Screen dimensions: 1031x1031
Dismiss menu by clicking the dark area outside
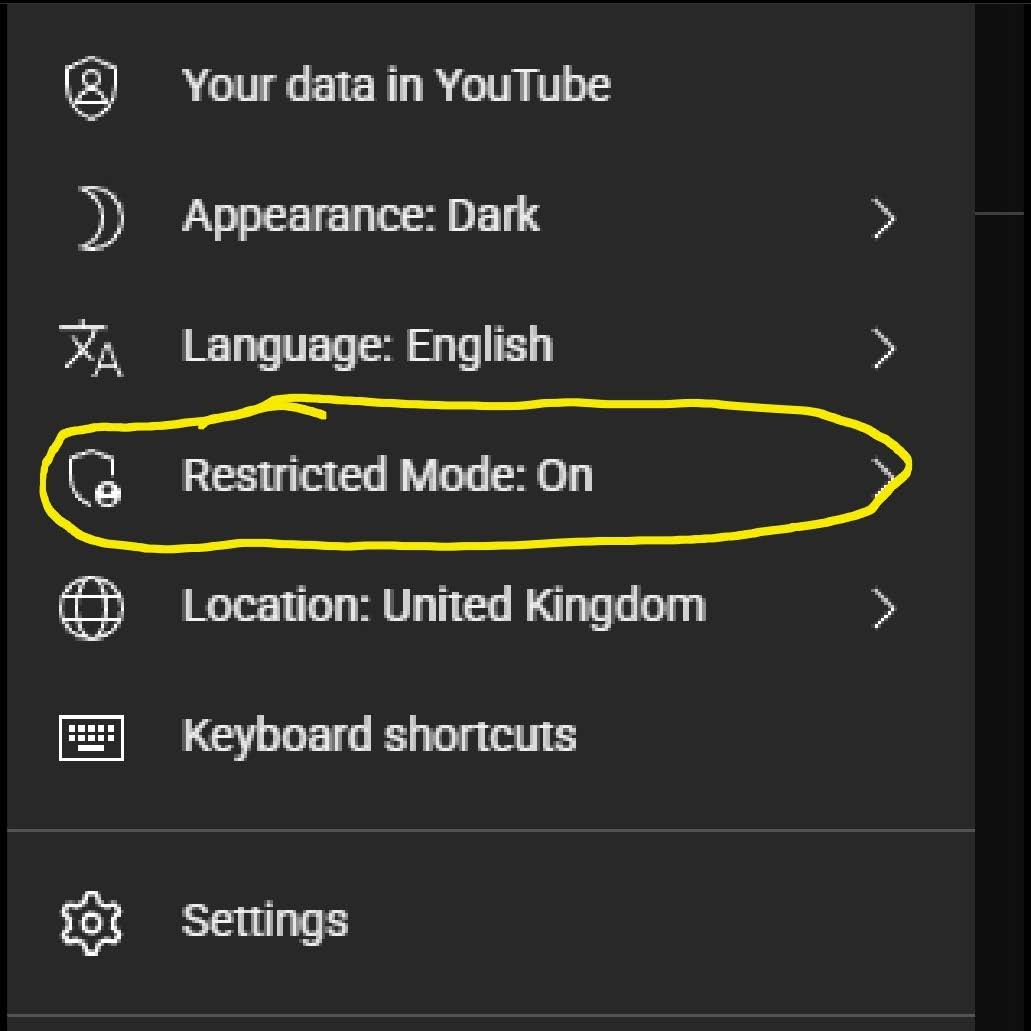(x=1002, y=600)
